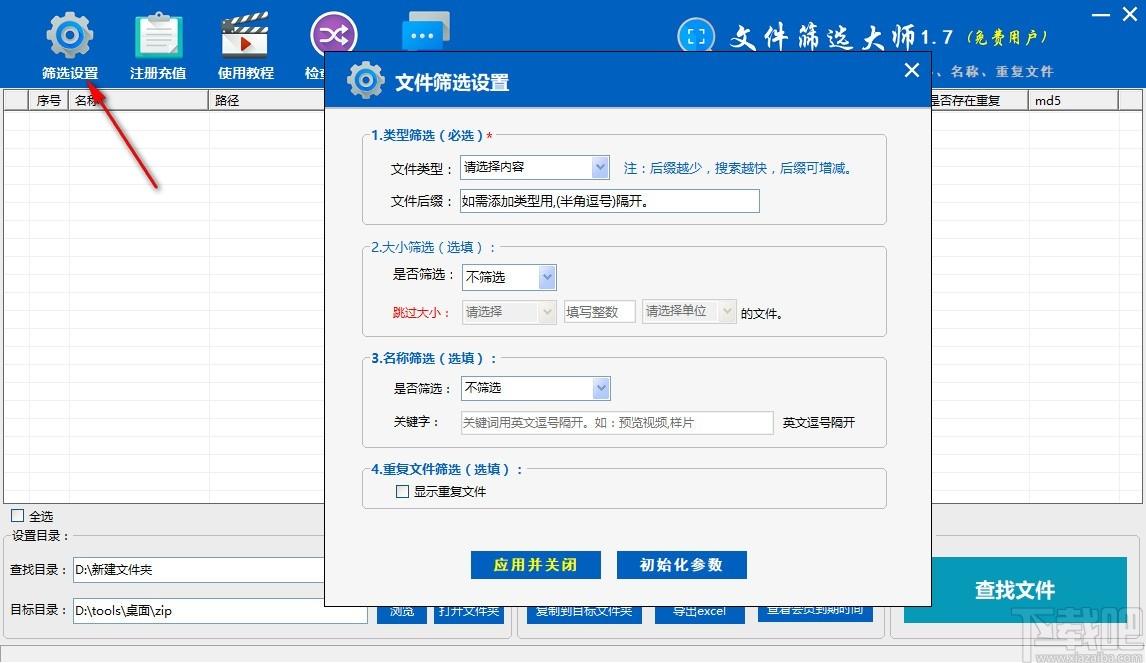
Task: Click the fullscreen frame icon near title
Action: point(696,37)
